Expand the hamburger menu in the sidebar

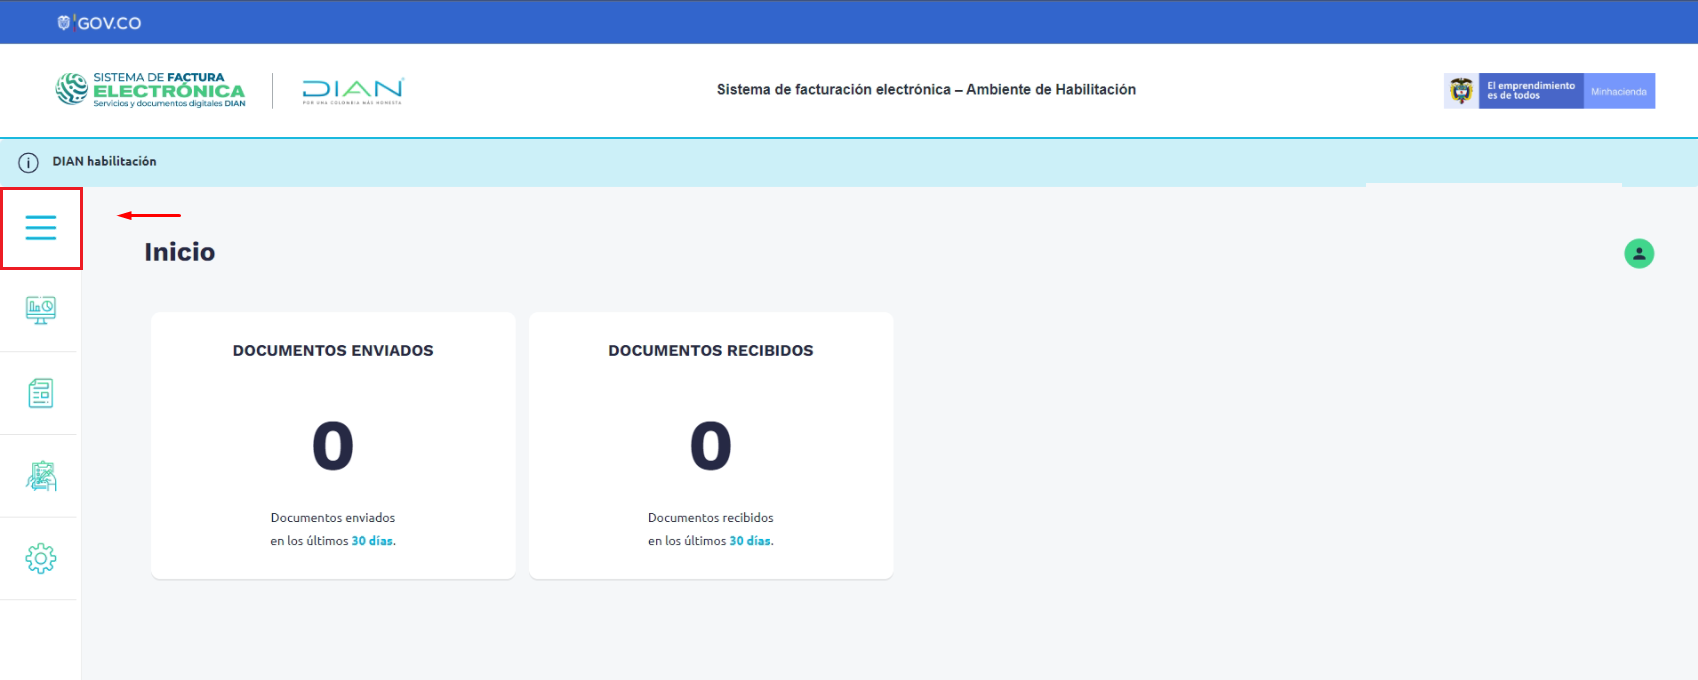point(41,228)
